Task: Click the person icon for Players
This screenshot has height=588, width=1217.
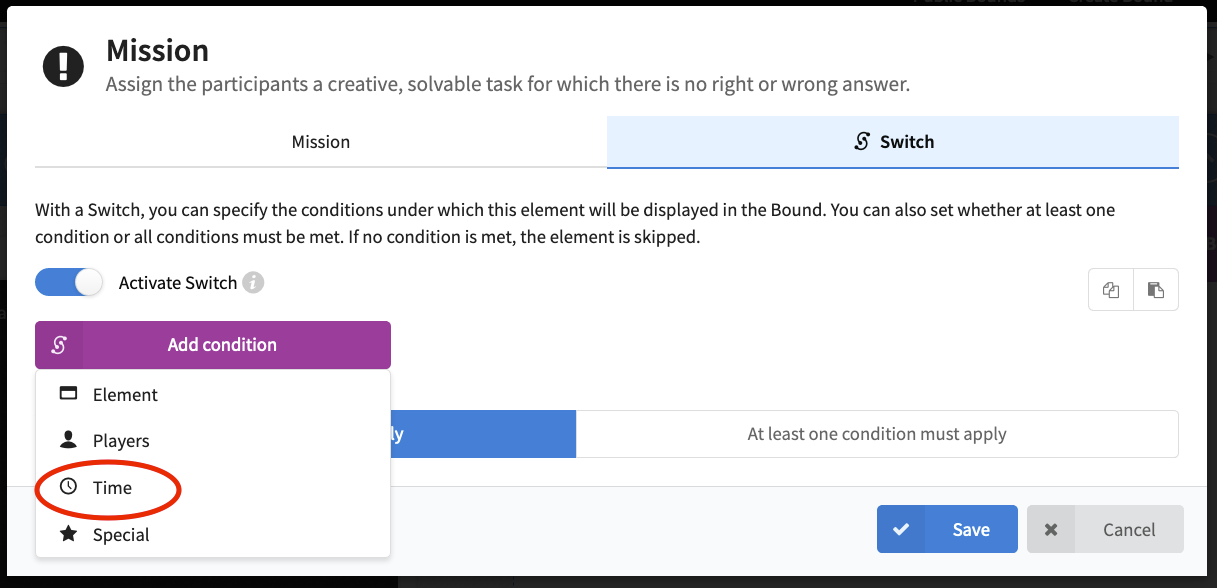Action: coord(68,440)
